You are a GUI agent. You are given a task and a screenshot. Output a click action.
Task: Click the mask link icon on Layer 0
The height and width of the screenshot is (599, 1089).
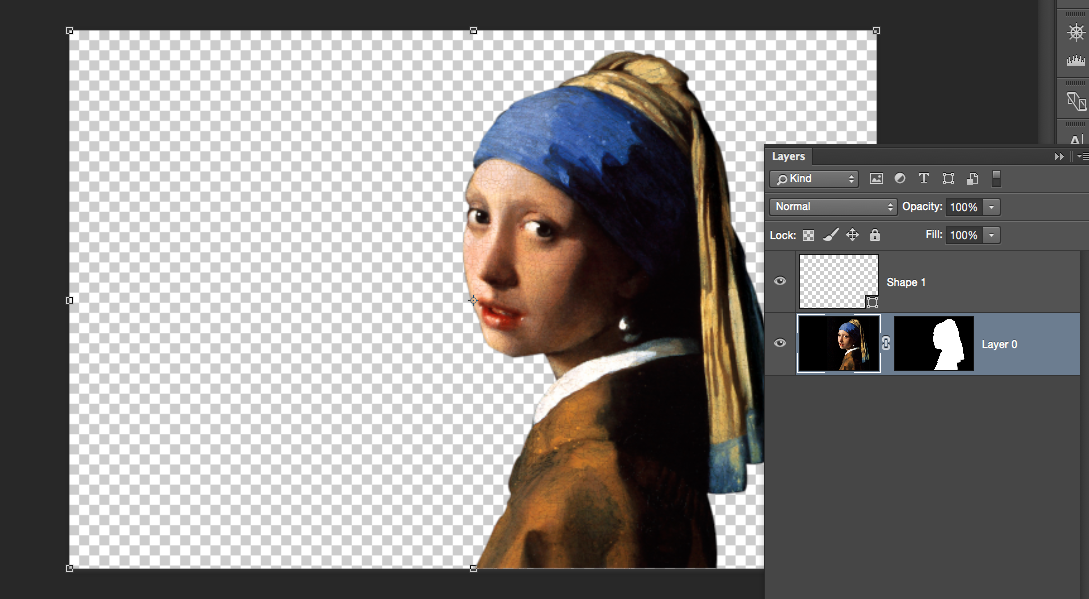pyautogui.click(x=886, y=343)
